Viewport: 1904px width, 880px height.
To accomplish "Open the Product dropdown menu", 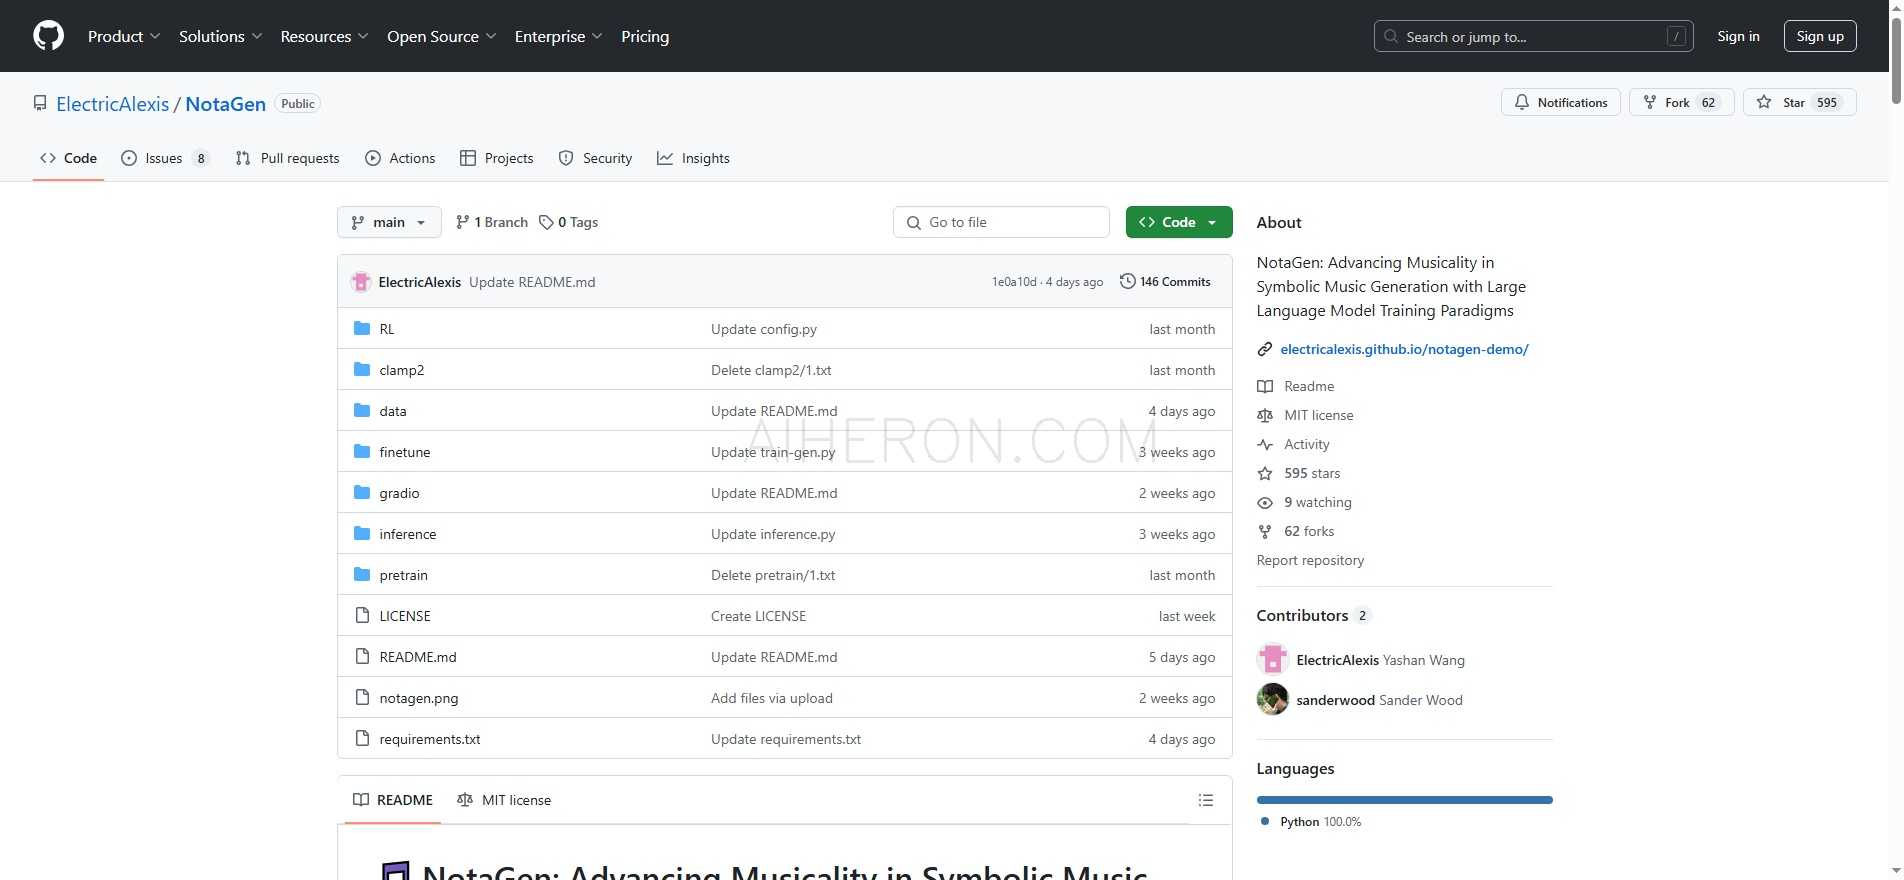I will [123, 36].
